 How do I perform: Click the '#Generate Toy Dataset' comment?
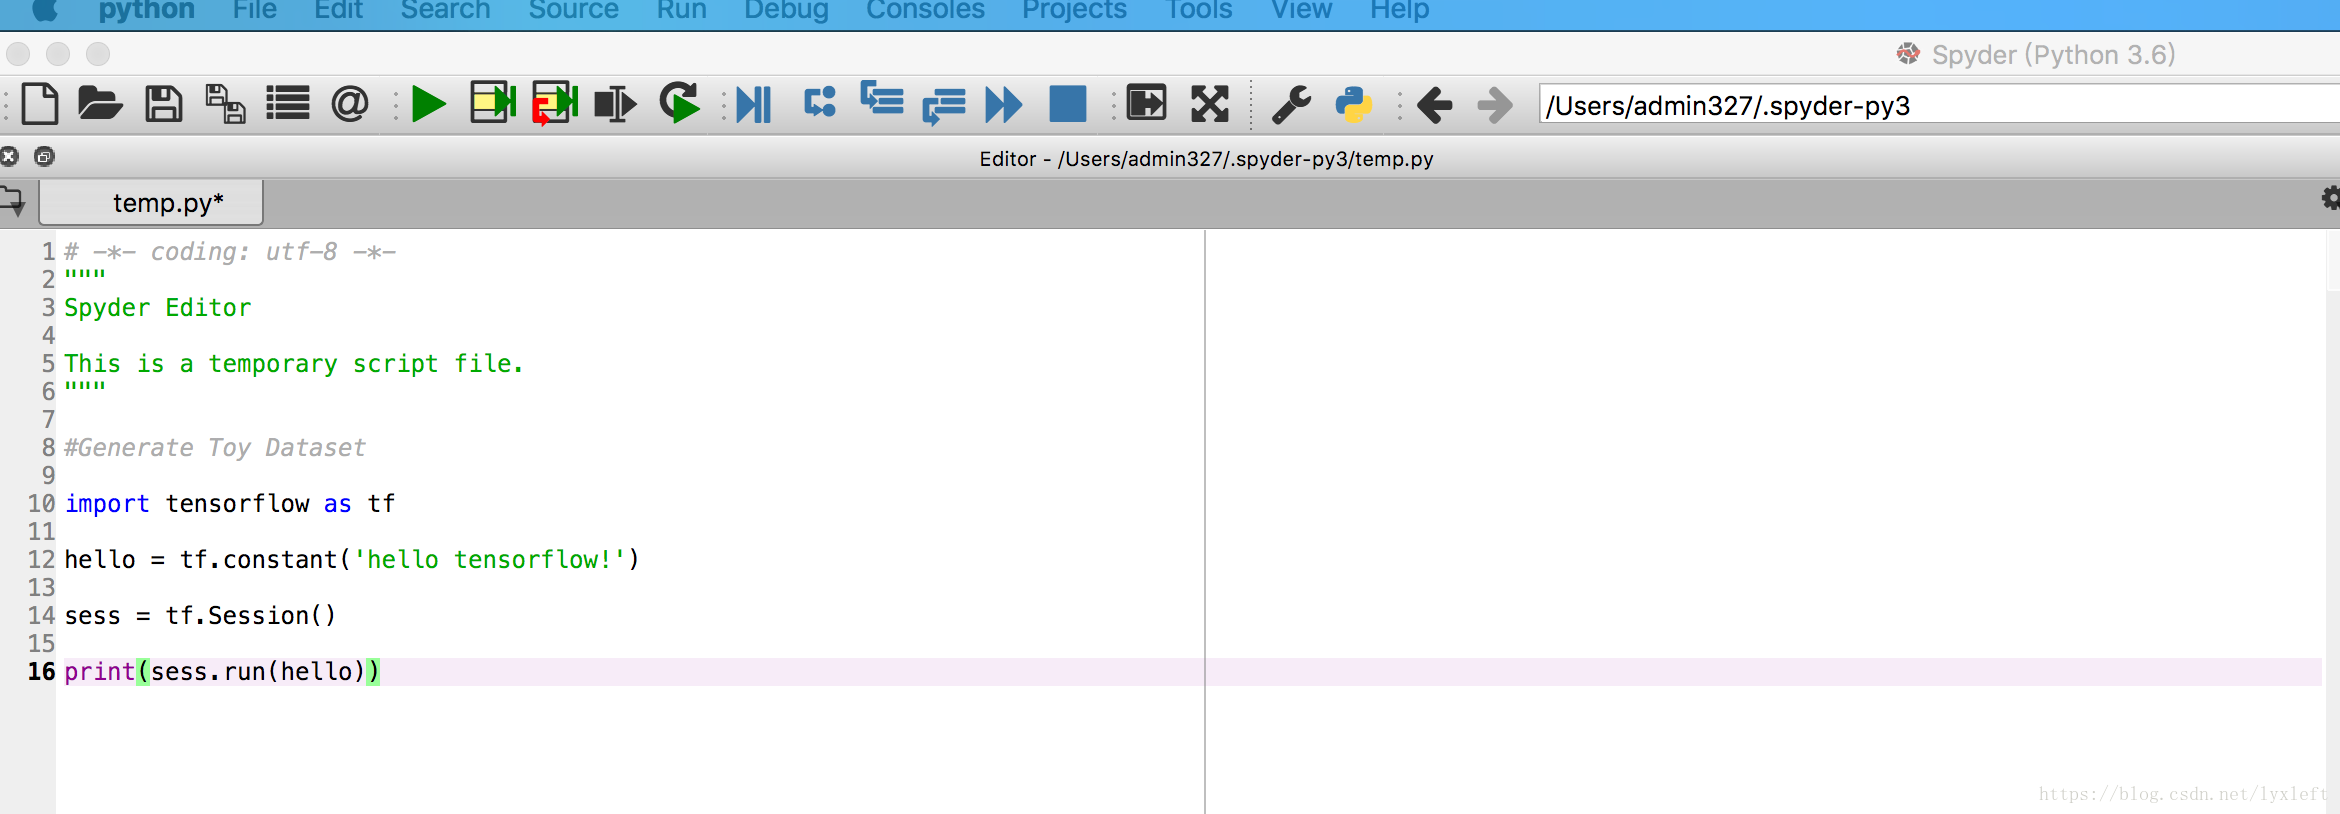tap(215, 447)
